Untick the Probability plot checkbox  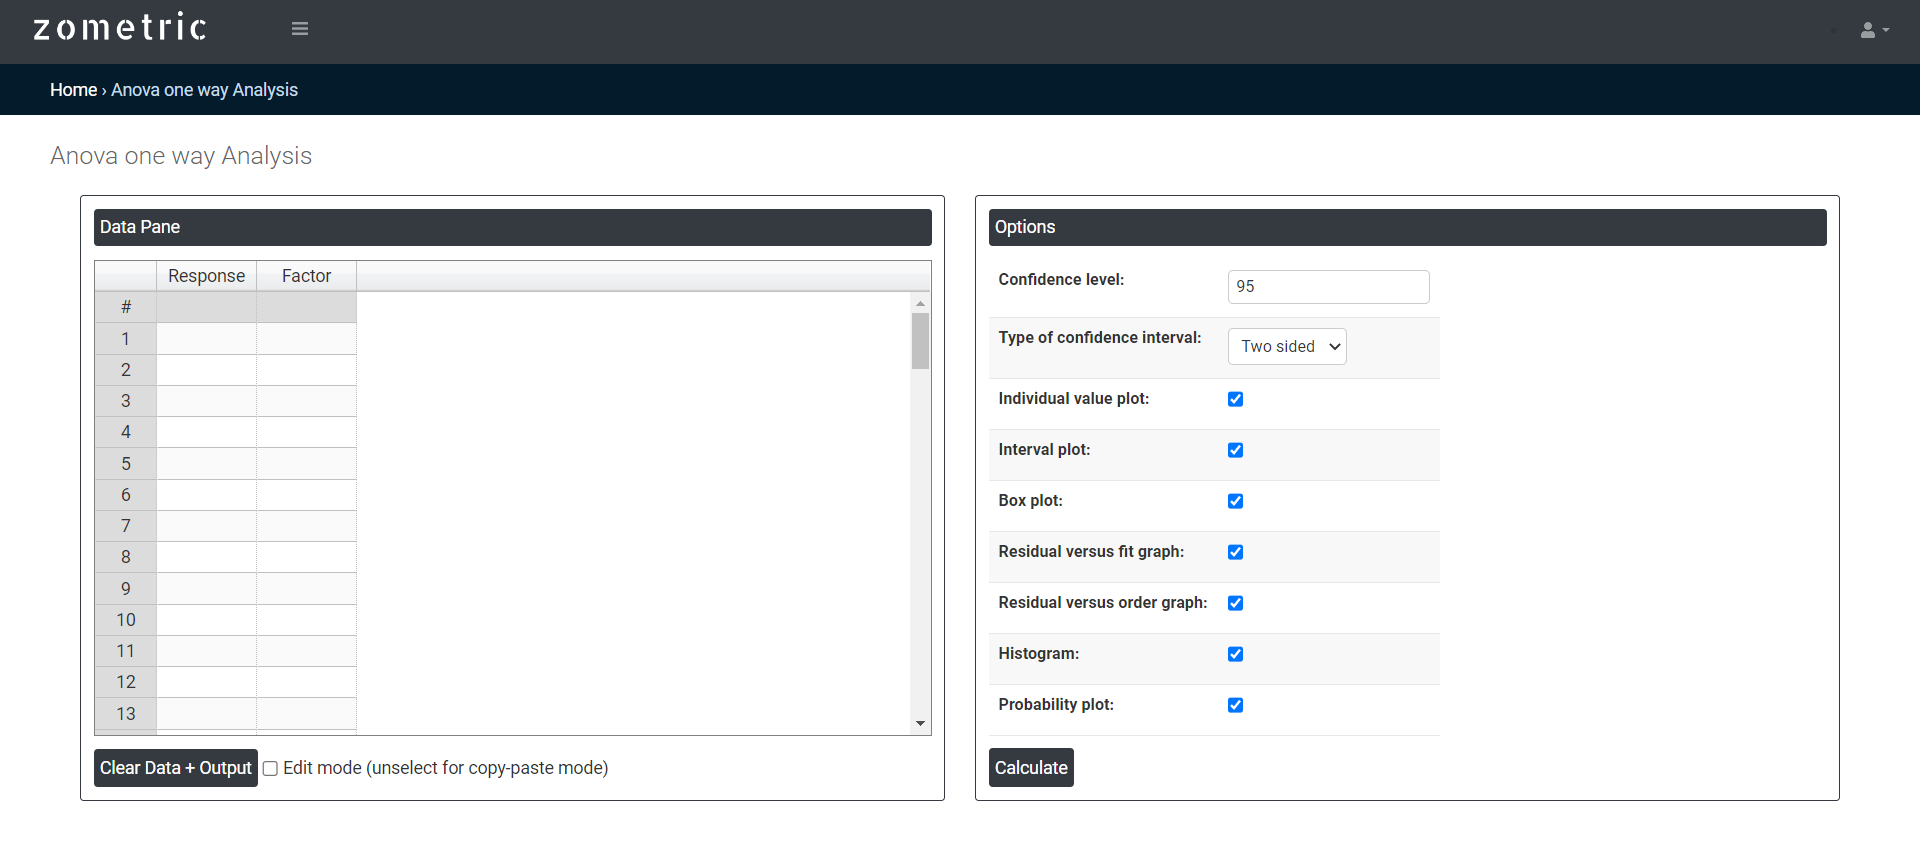click(1235, 705)
